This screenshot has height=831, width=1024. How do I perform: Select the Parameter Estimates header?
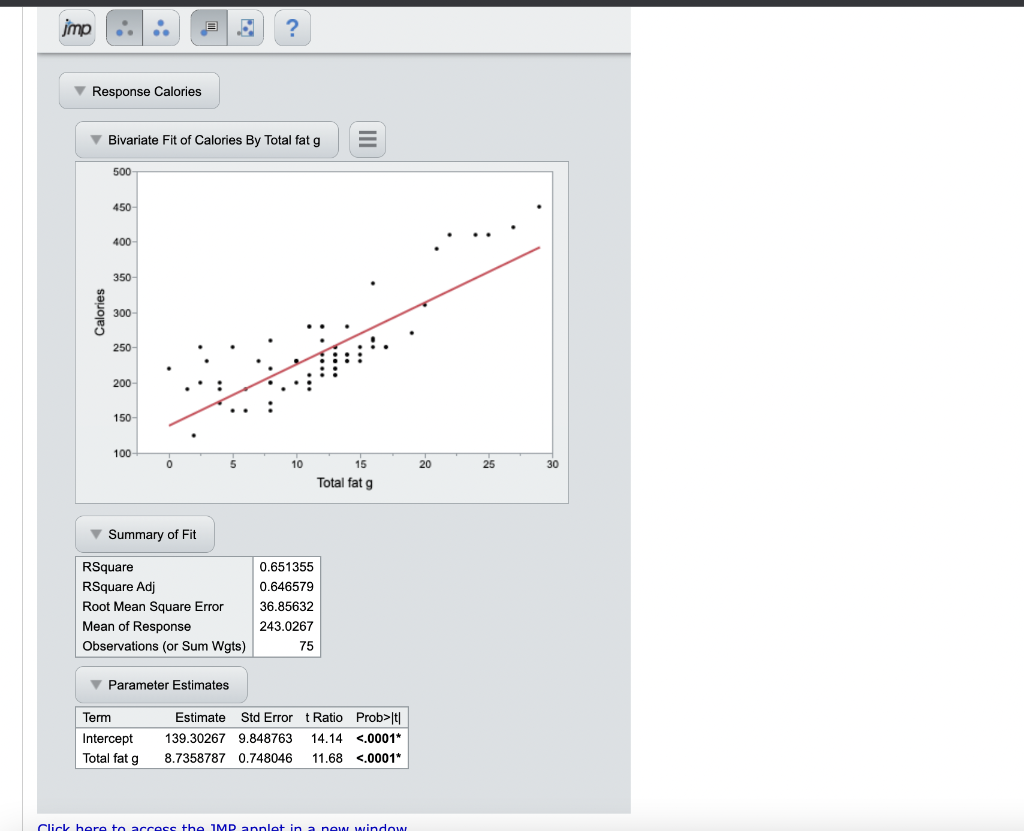click(160, 684)
